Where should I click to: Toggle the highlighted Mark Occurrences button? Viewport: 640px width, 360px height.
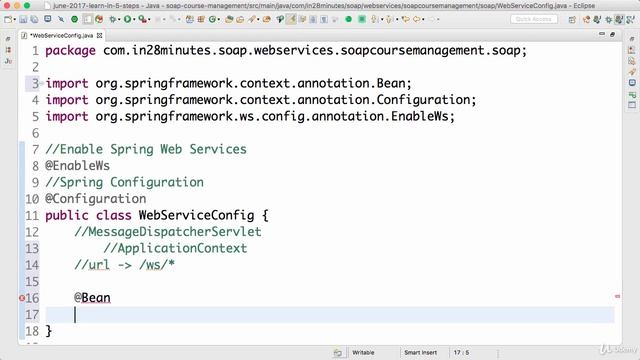291,19
